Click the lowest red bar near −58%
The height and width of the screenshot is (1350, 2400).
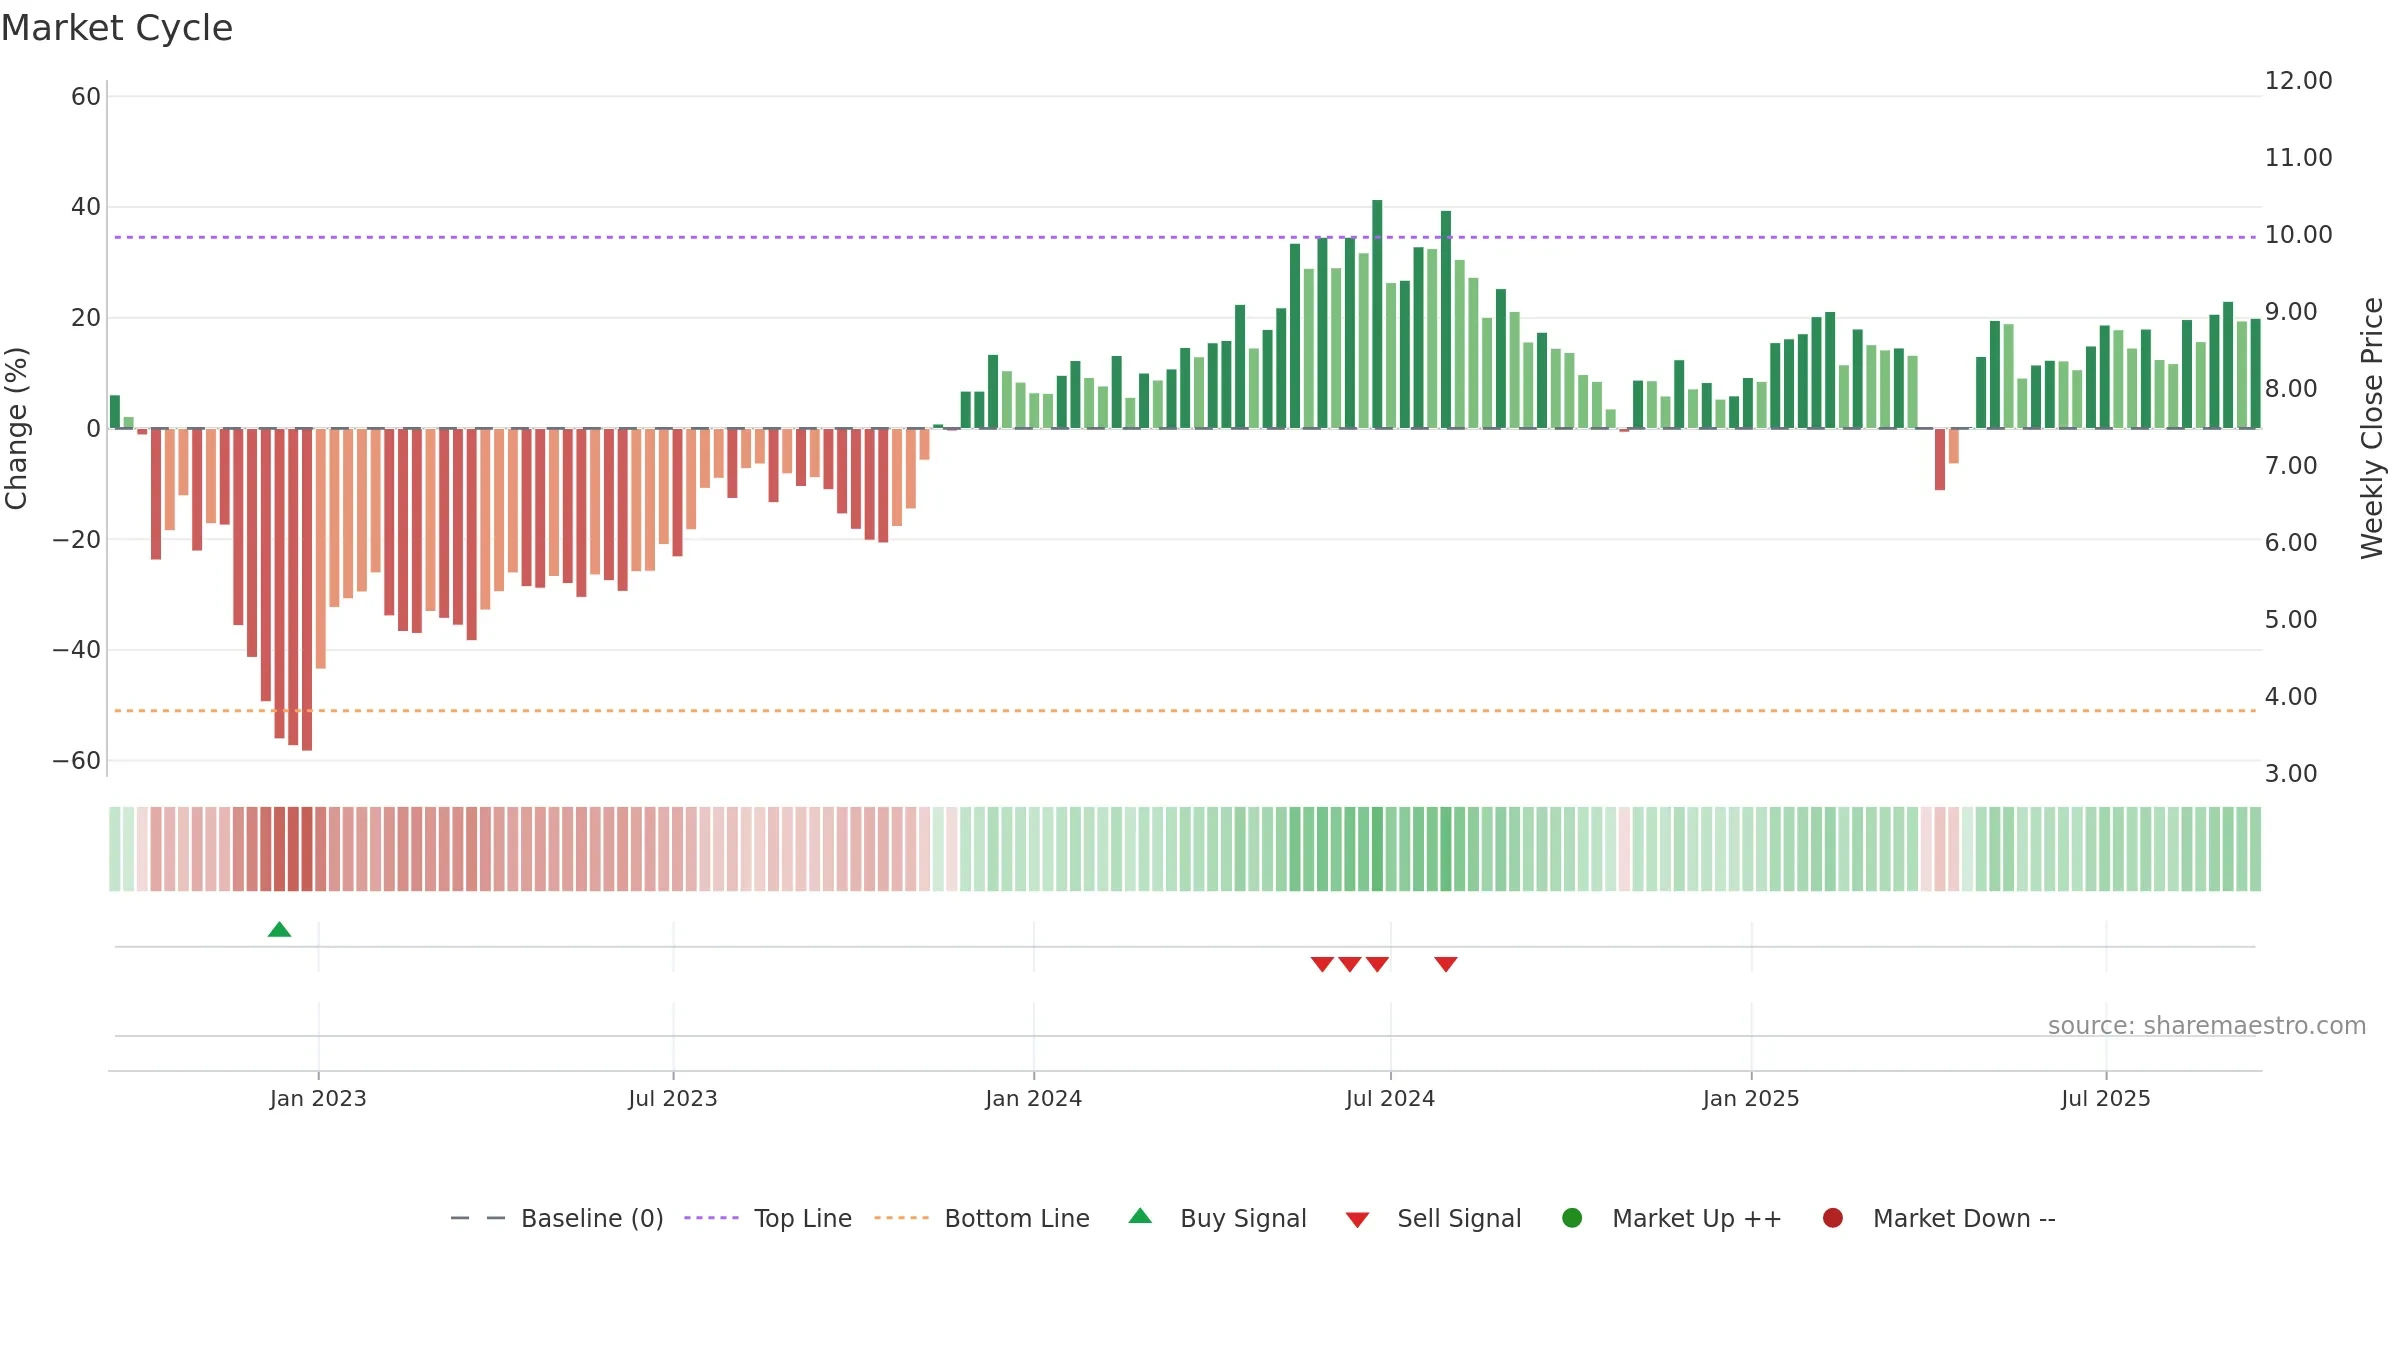[307, 589]
